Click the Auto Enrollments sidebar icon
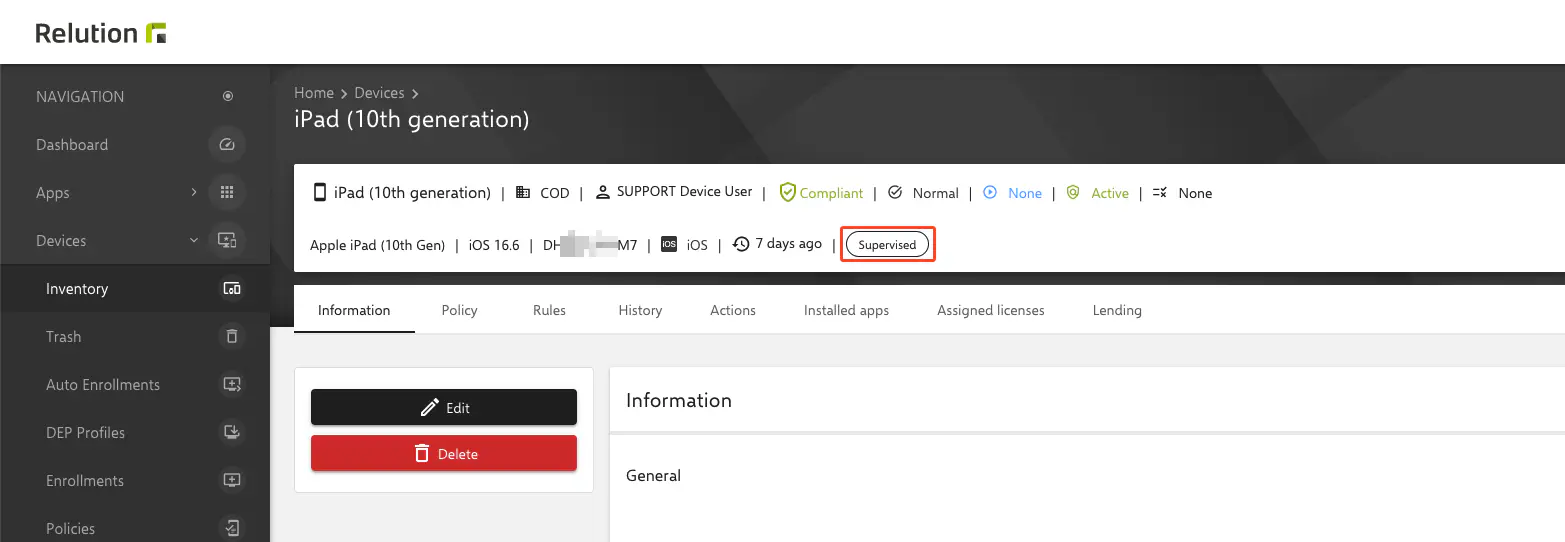This screenshot has width=1565, height=542. (231, 385)
